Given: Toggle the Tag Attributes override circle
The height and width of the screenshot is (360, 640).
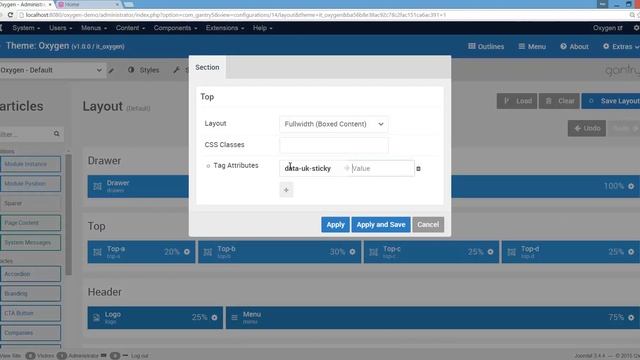Looking at the screenshot, I should pos(208,166).
